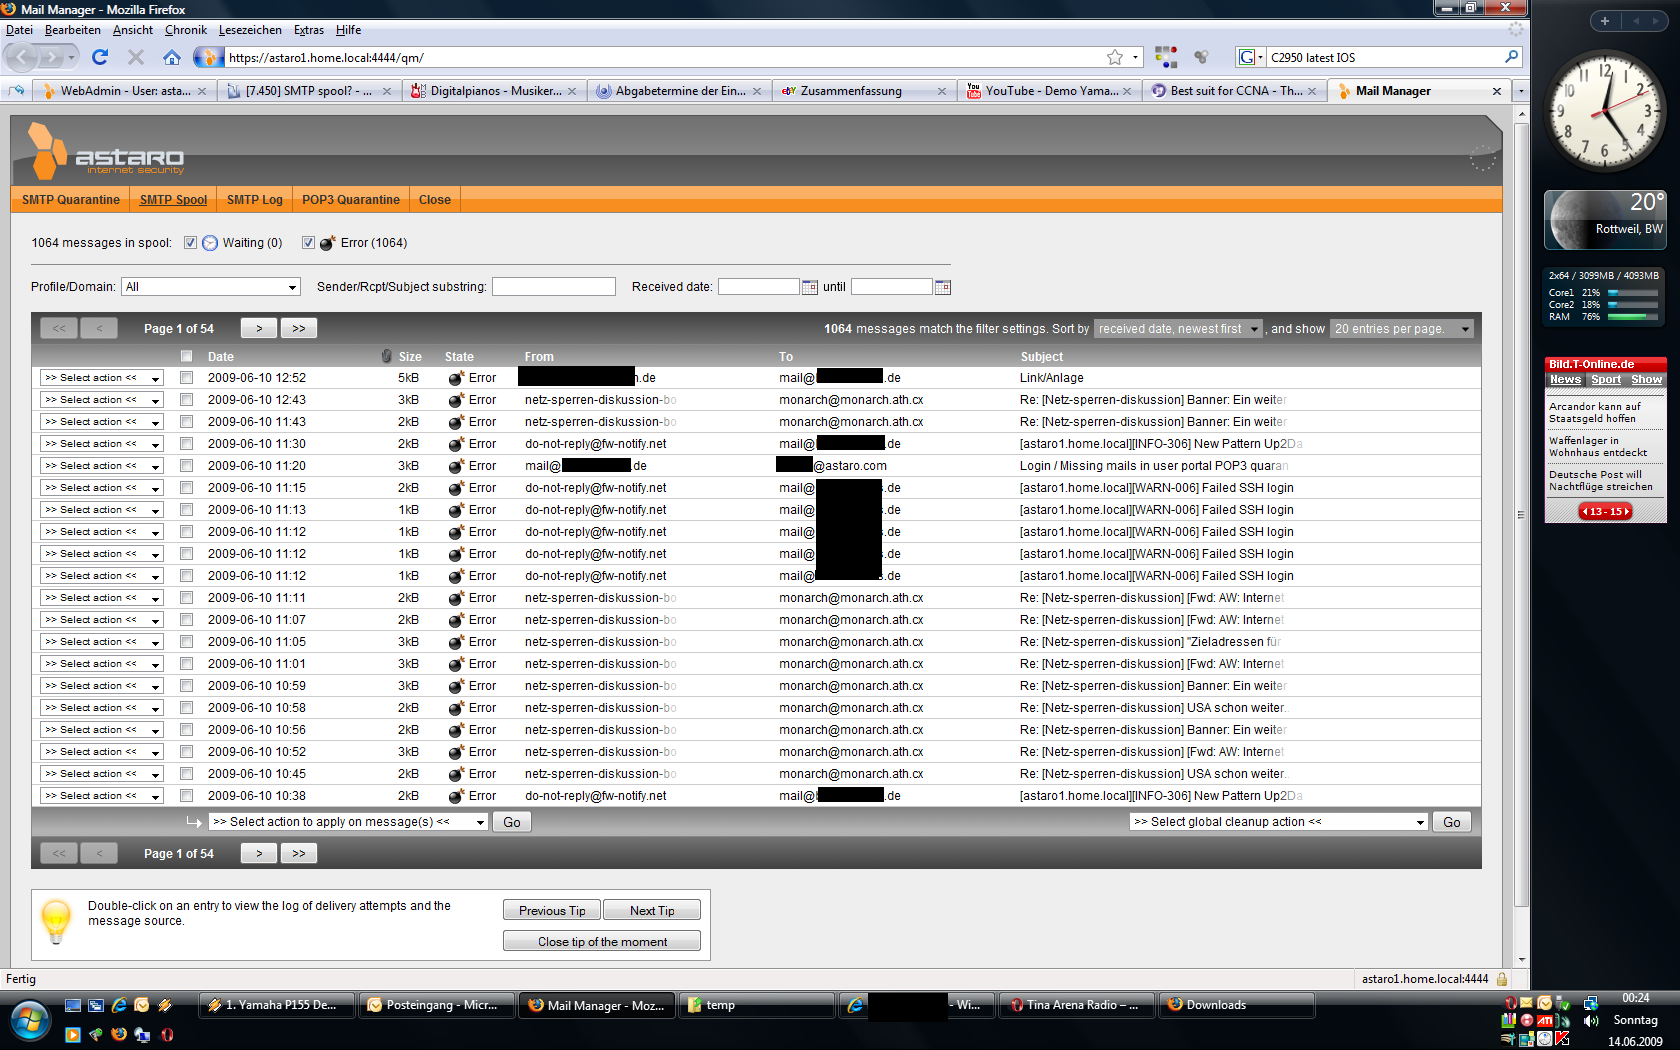Viewport: 1680px width, 1050px height.
Task: Open the sort order dropdown
Action: point(1178,329)
